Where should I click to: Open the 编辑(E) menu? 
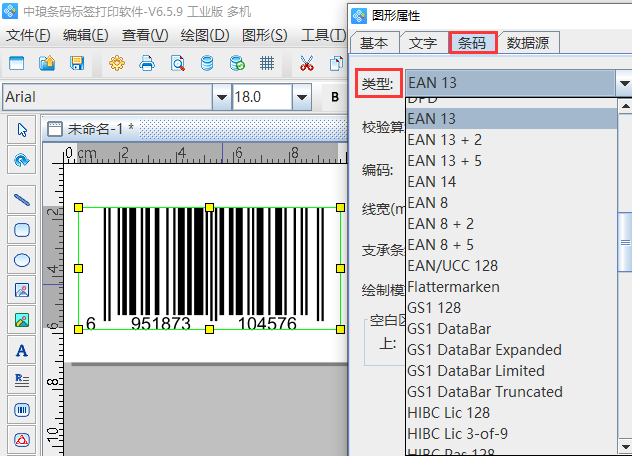click(x=85, y=35)
